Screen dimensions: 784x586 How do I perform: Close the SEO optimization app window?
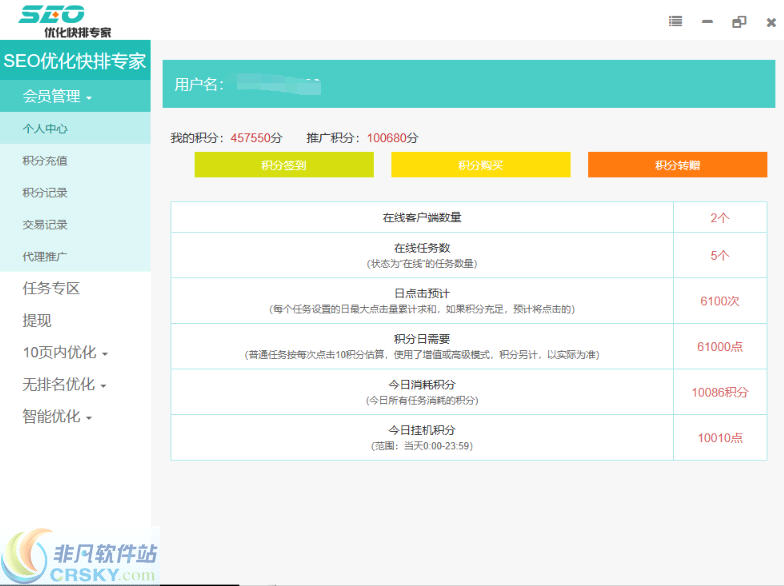tap(770, 22)
